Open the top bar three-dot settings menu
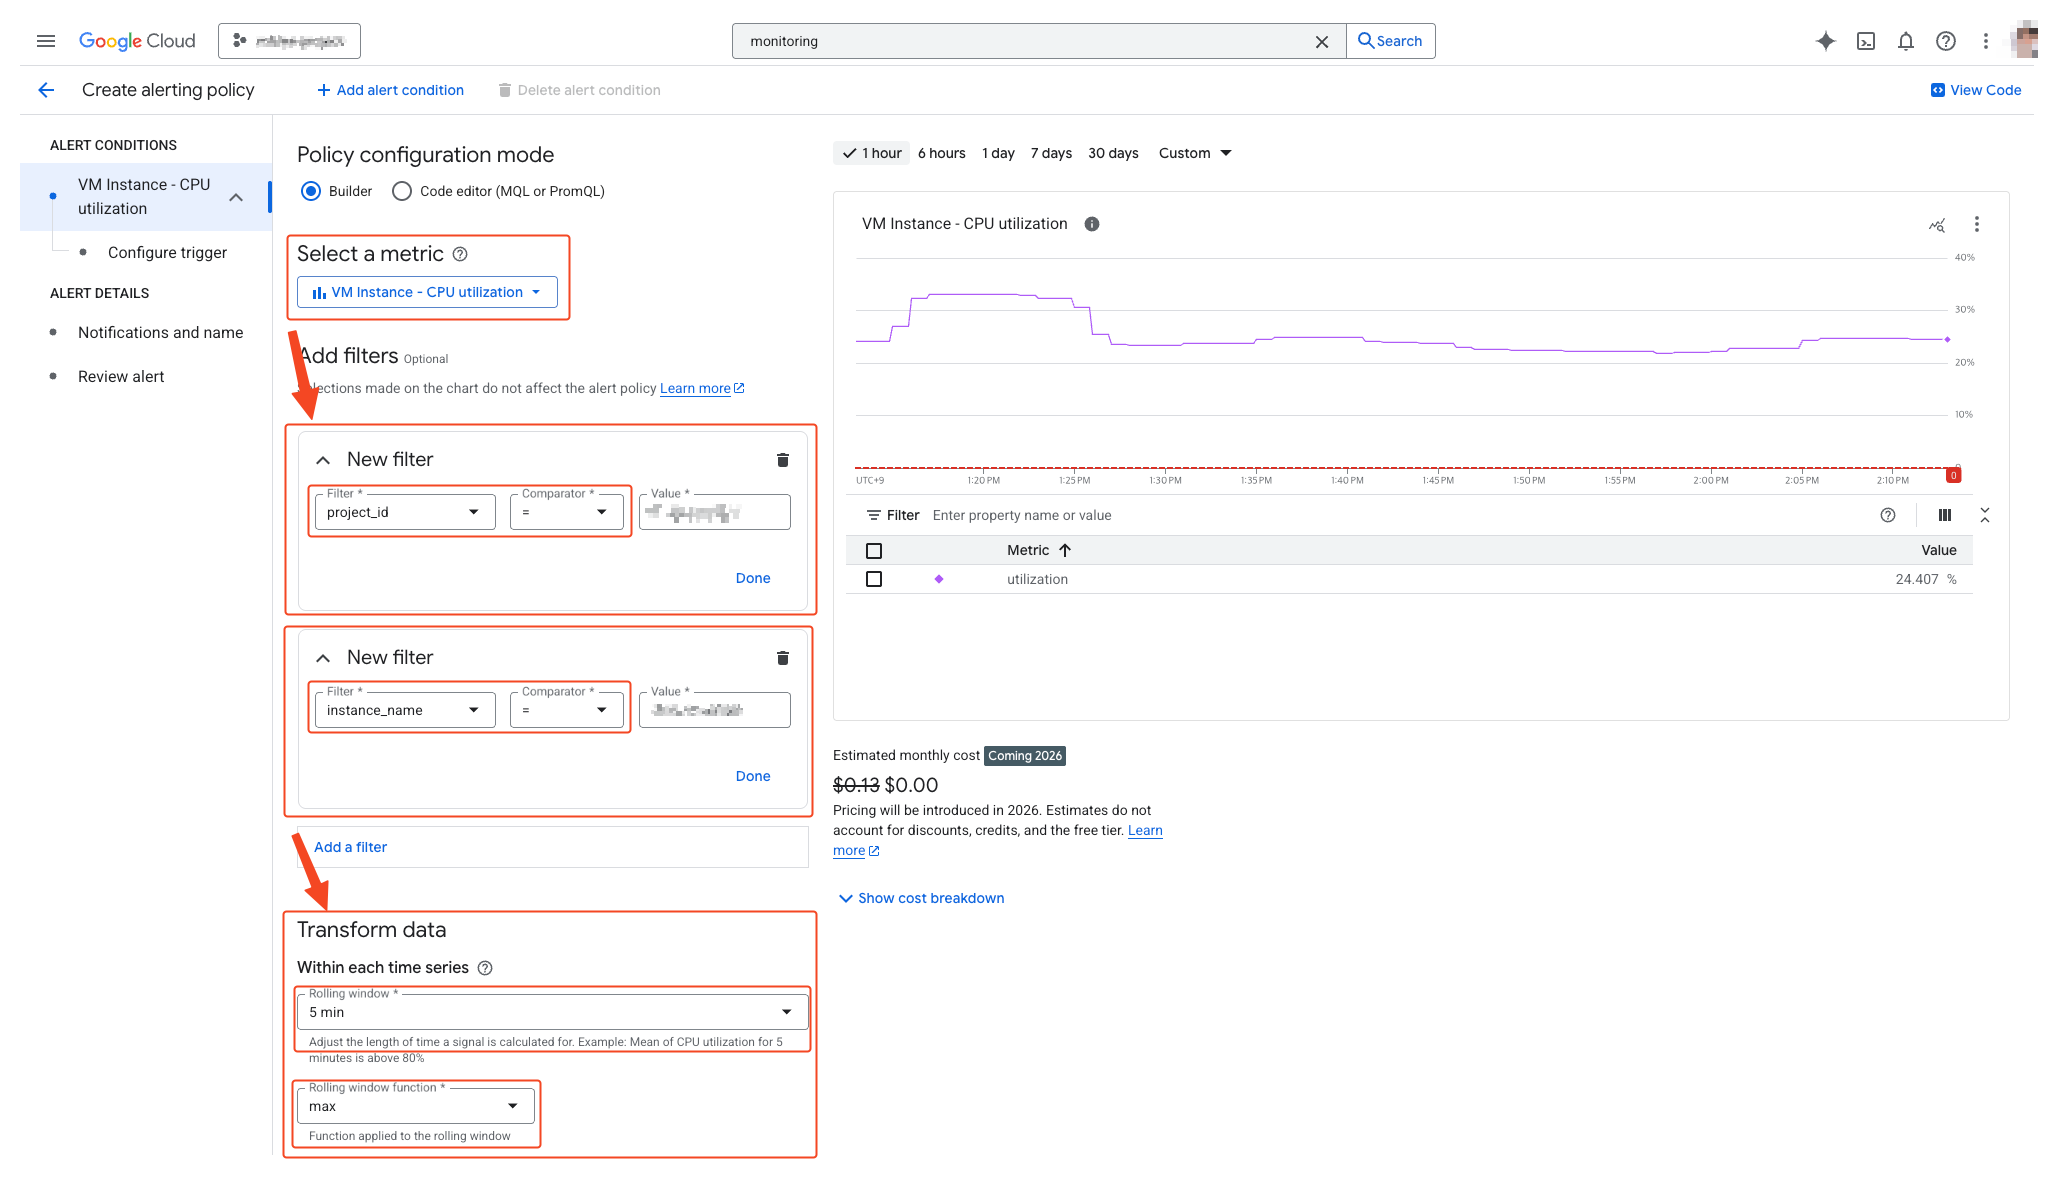 (x=1985, y=41)
